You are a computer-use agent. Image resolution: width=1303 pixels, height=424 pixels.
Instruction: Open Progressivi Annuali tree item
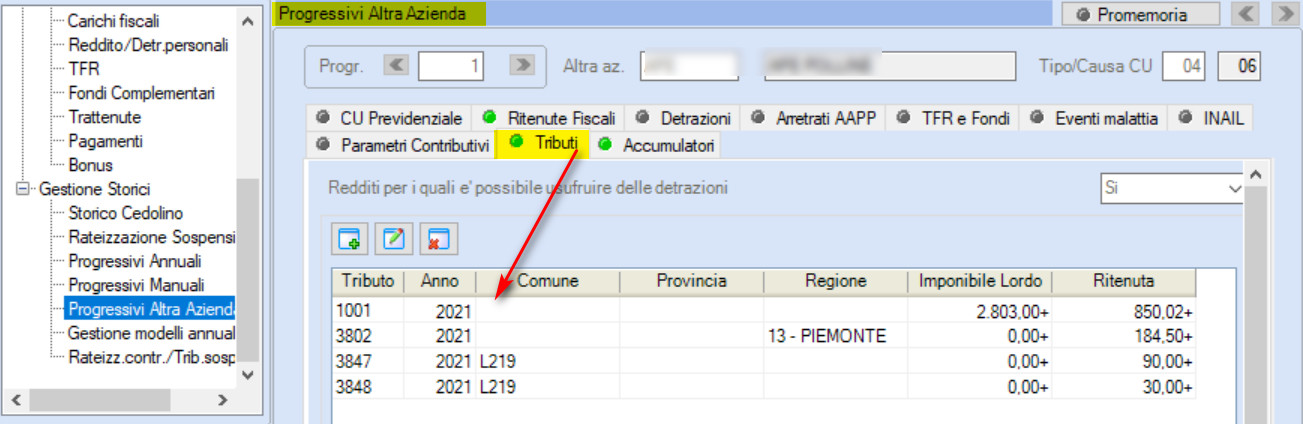point(135,261)
